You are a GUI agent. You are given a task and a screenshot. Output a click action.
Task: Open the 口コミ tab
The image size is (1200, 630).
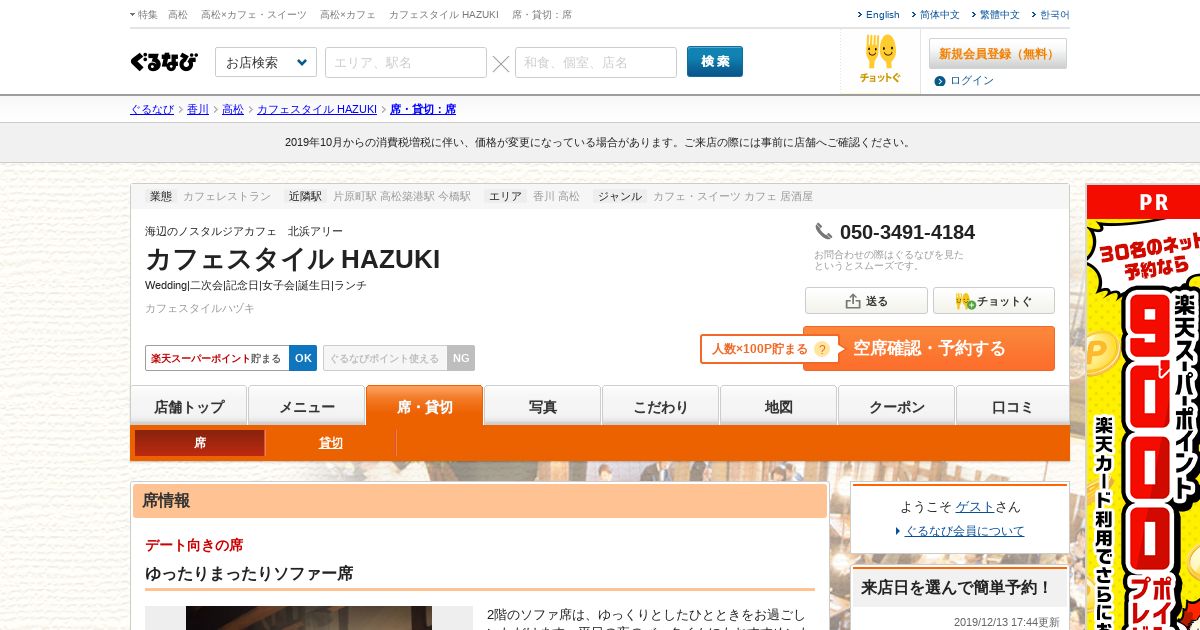pos(1012,407)
